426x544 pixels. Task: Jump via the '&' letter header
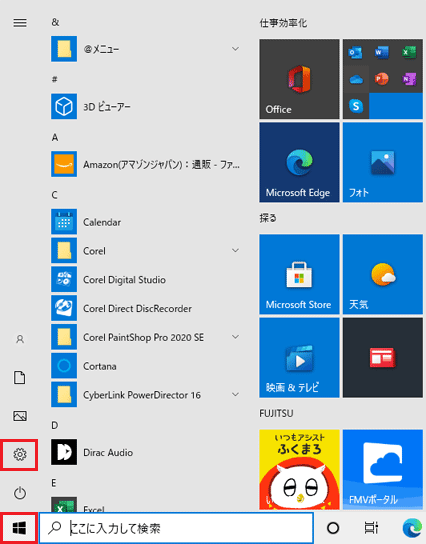55,22
